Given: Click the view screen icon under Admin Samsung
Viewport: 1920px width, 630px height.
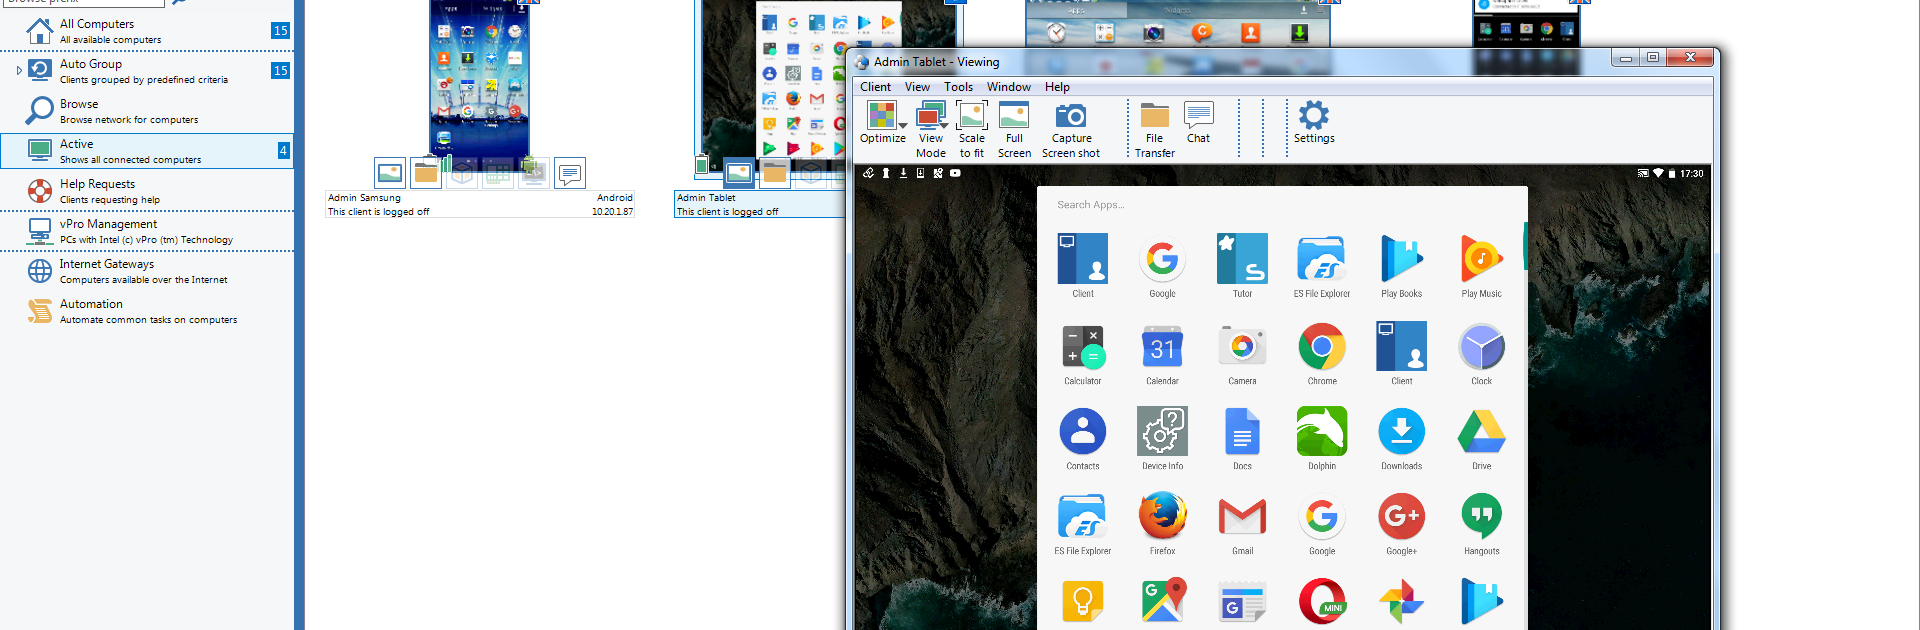Looking at the screenshot, I should (390, 173).
